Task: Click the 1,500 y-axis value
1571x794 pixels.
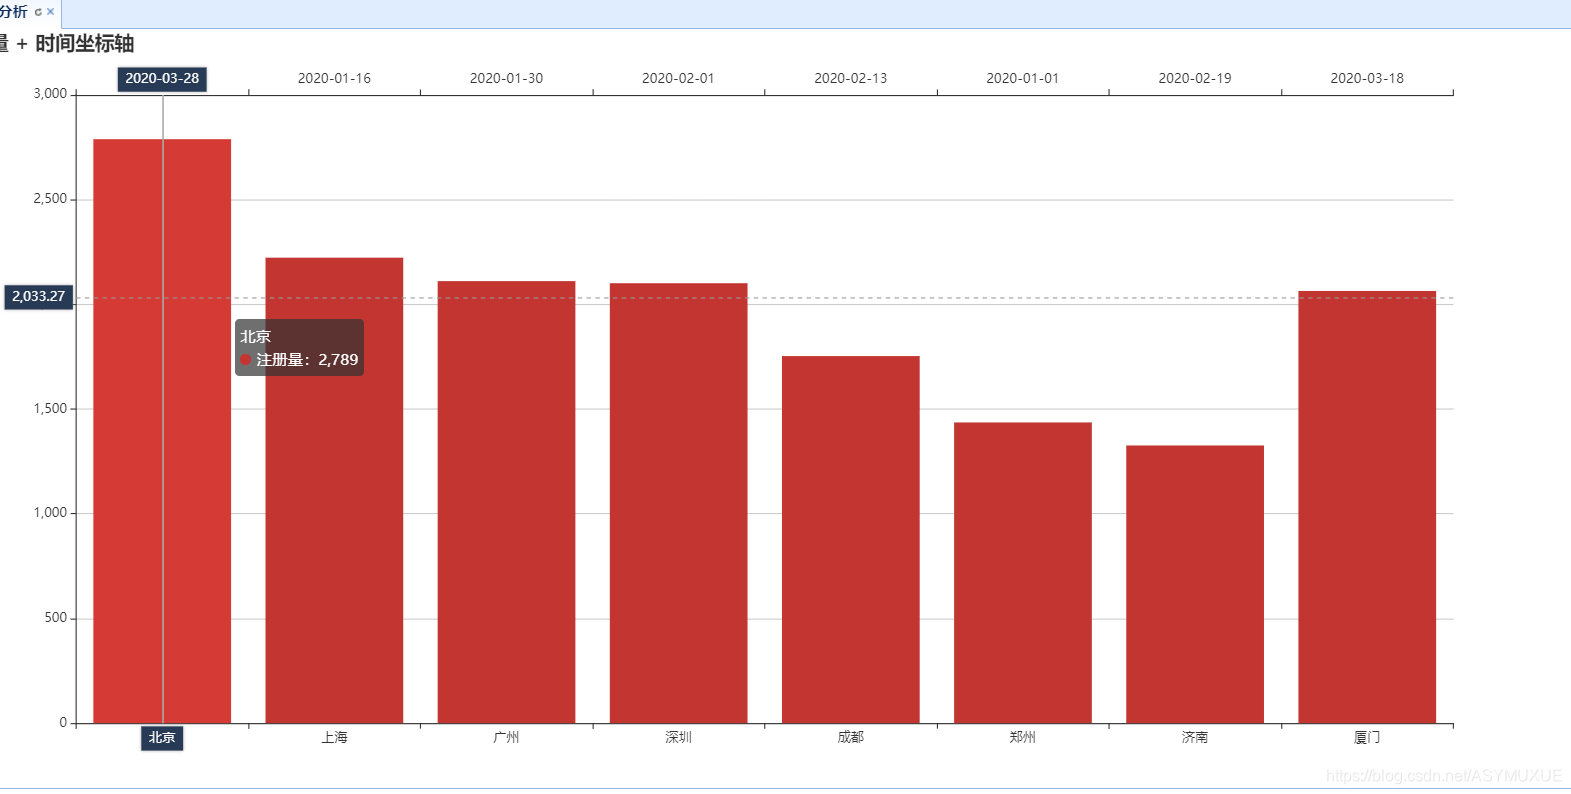Action: tap(50, 408)
